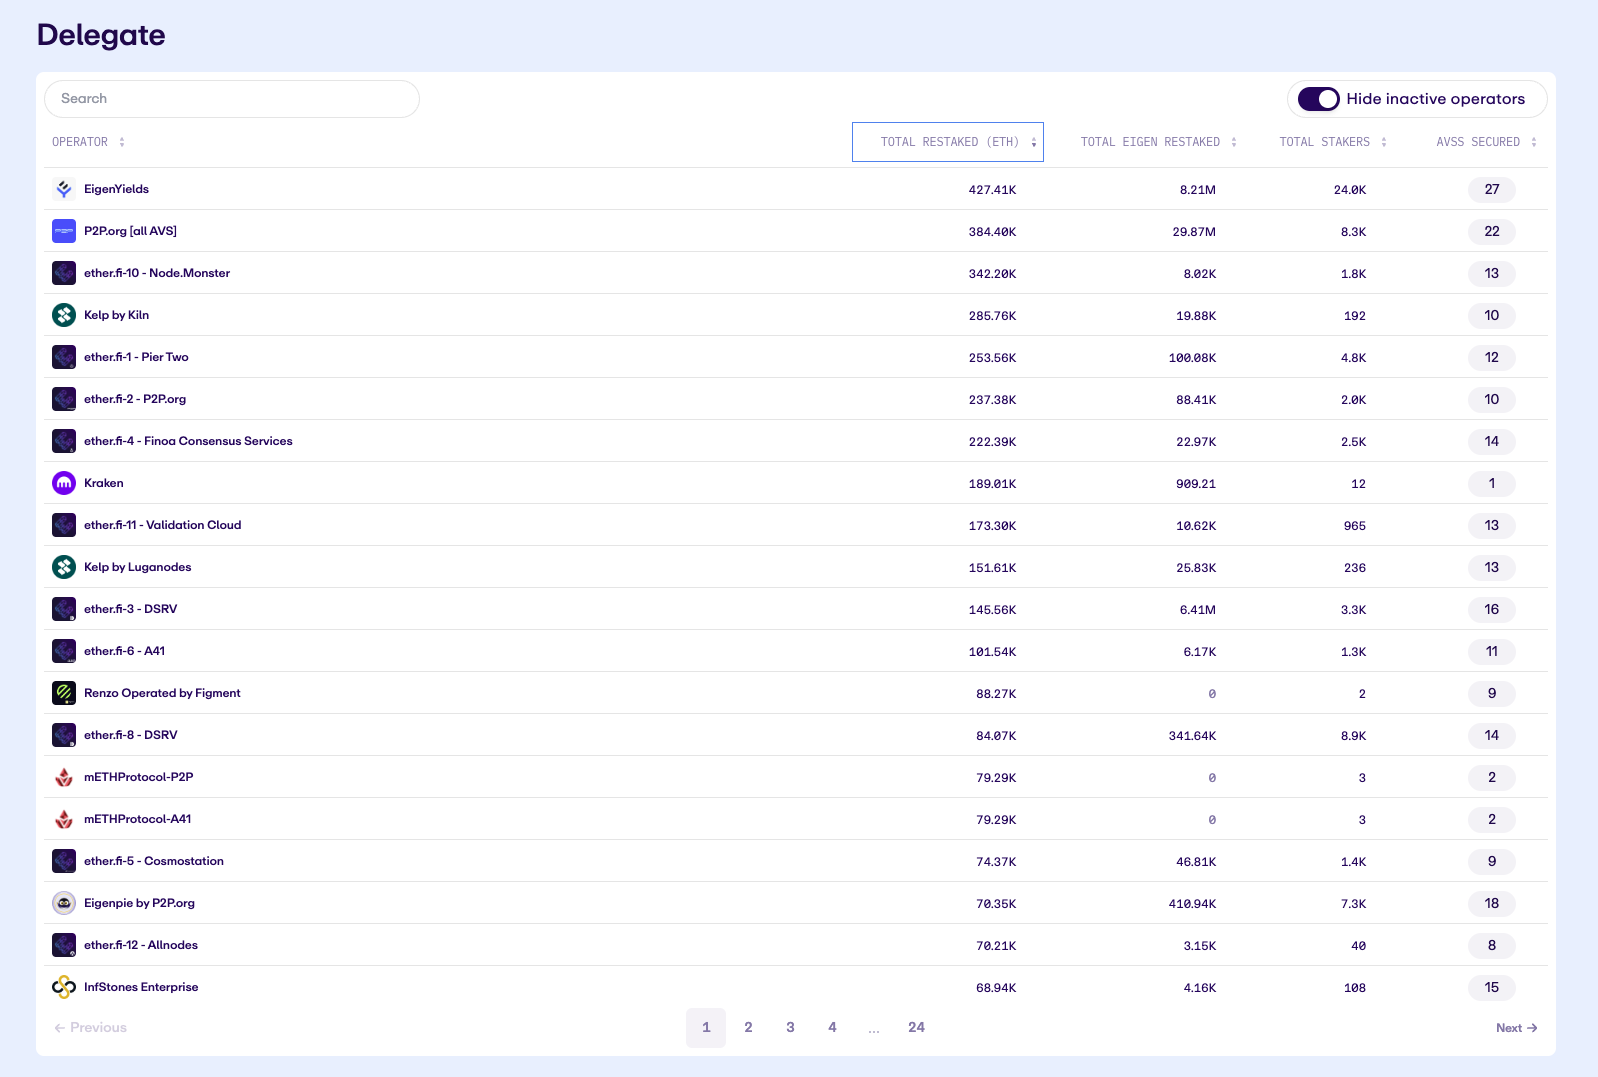
Task: Sort by AVSS SECURED column
Action: coord(1486,142)
